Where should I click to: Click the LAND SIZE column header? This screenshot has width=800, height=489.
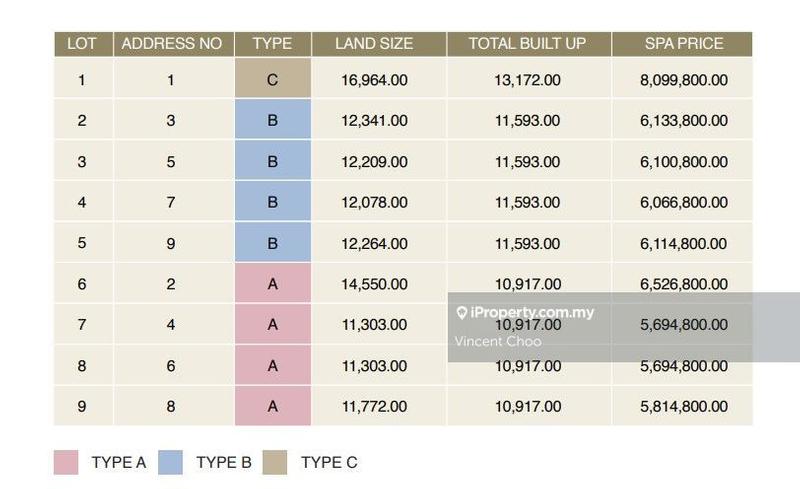(x=374, y=44)
